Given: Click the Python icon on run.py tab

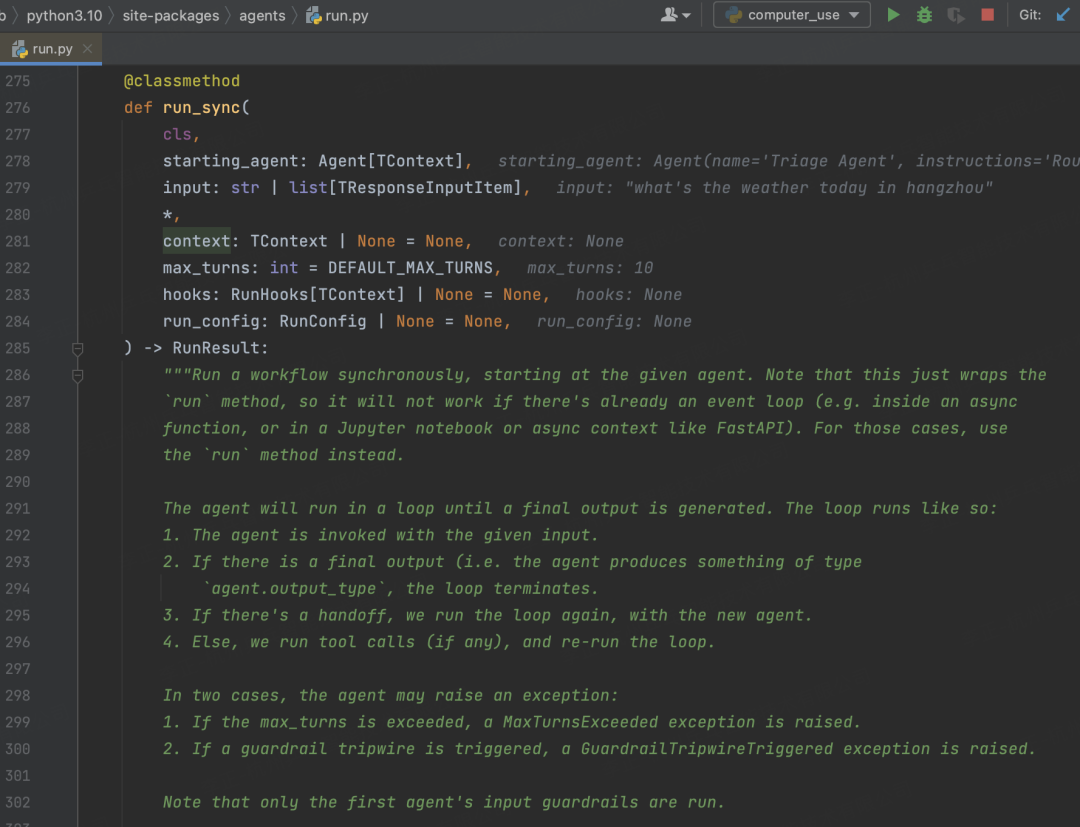Looking at the screenshot, I should tap(19, 49).
